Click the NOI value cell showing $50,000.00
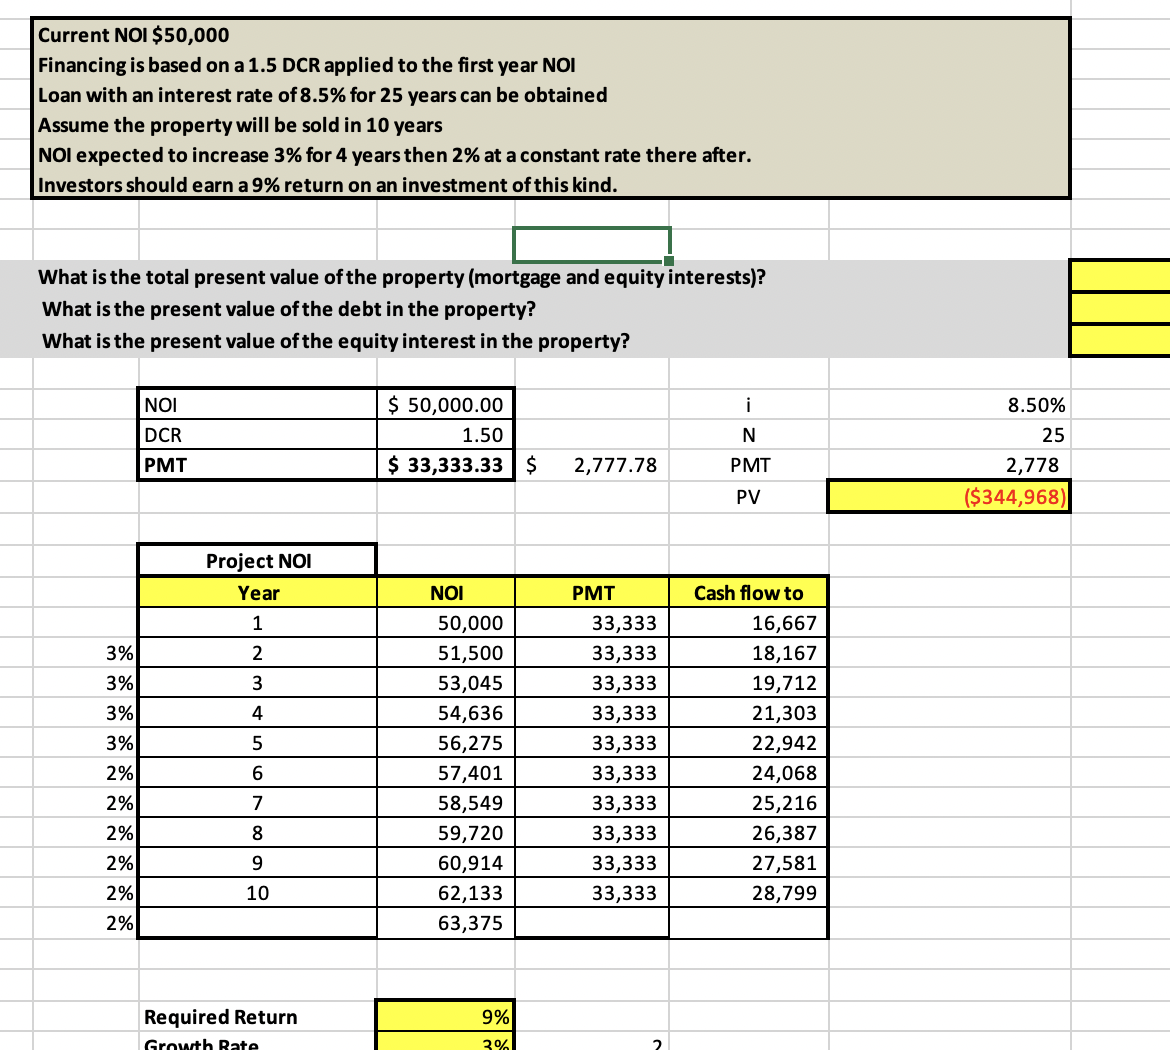The width and height of the screenshot is (1170, 1050). (445, 404)
